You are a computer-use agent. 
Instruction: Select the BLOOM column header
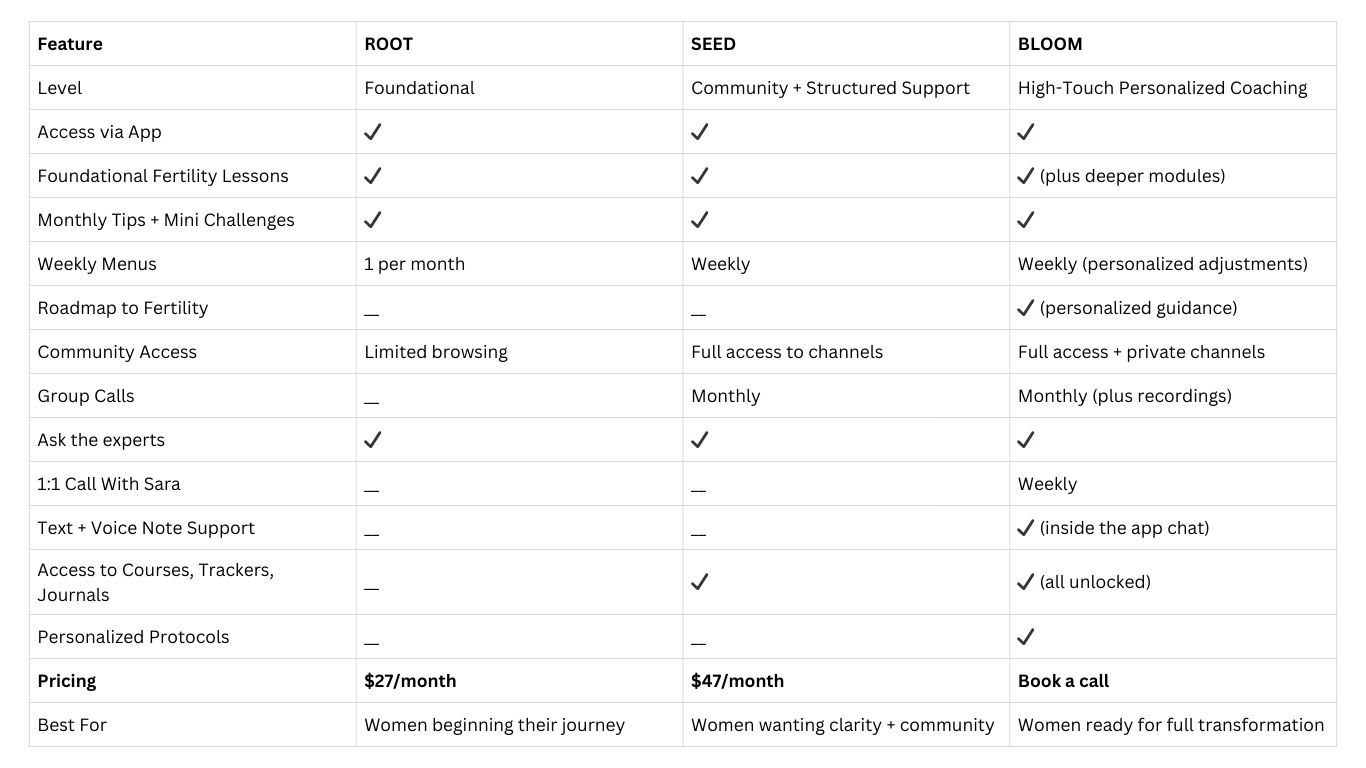[x=1050, y=44]
